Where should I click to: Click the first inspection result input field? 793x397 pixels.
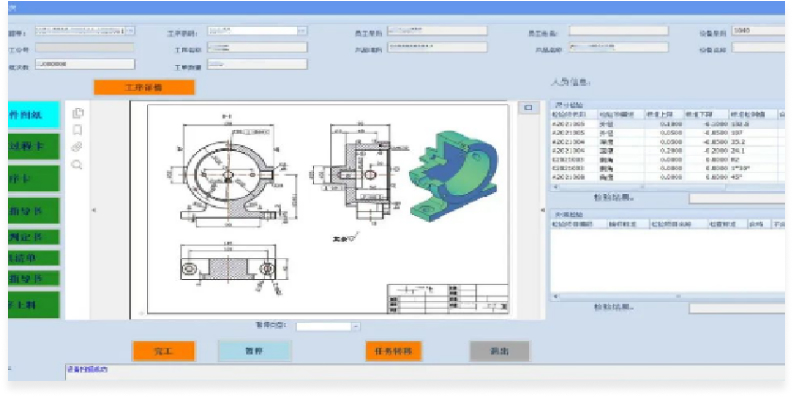(x=737, y=199)
